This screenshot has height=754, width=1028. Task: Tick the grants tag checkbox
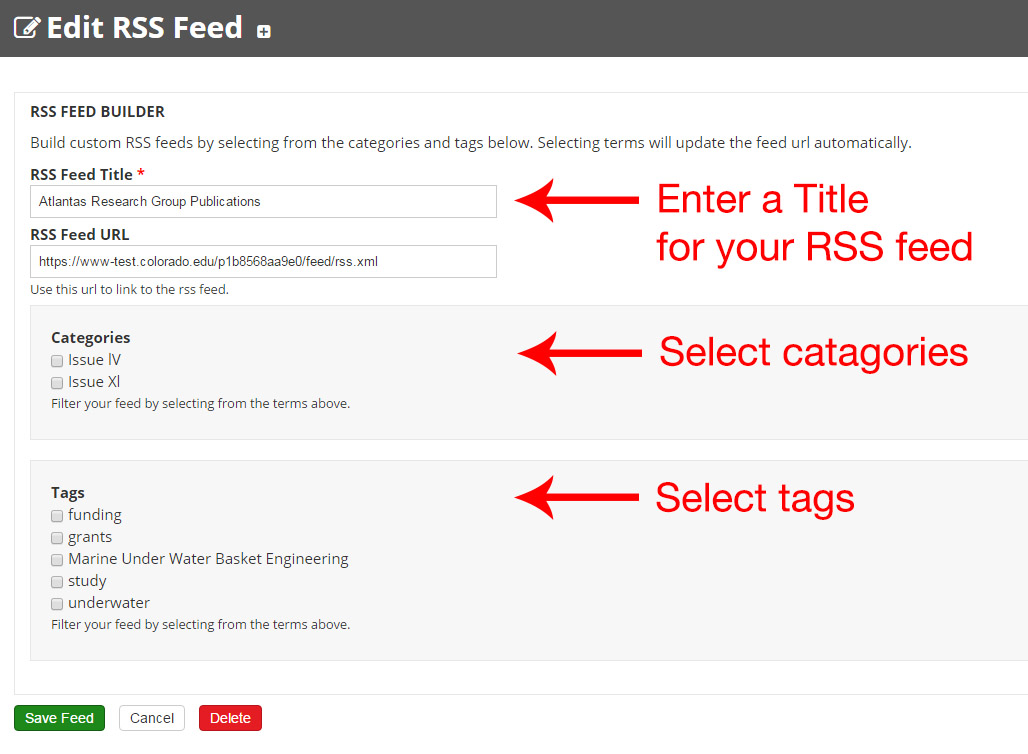coord(57,538)
